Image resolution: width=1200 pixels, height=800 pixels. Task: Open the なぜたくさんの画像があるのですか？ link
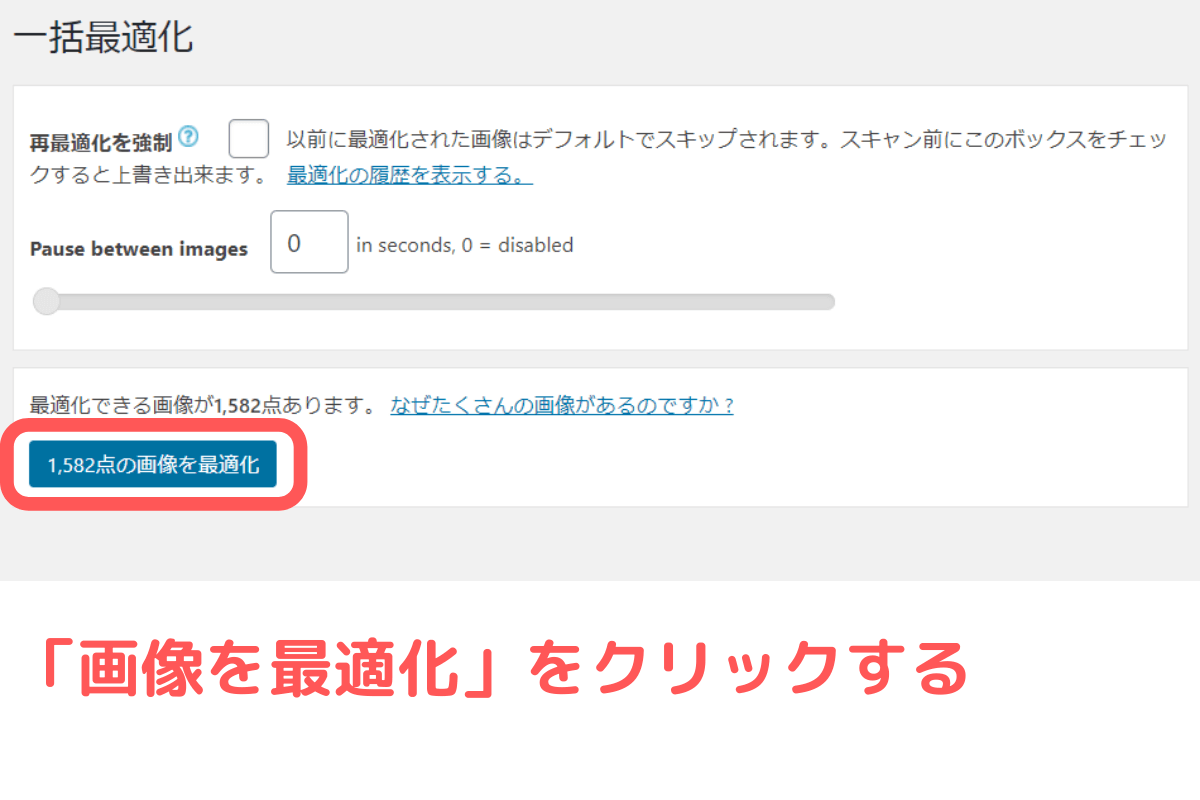[x=562, y=406]
